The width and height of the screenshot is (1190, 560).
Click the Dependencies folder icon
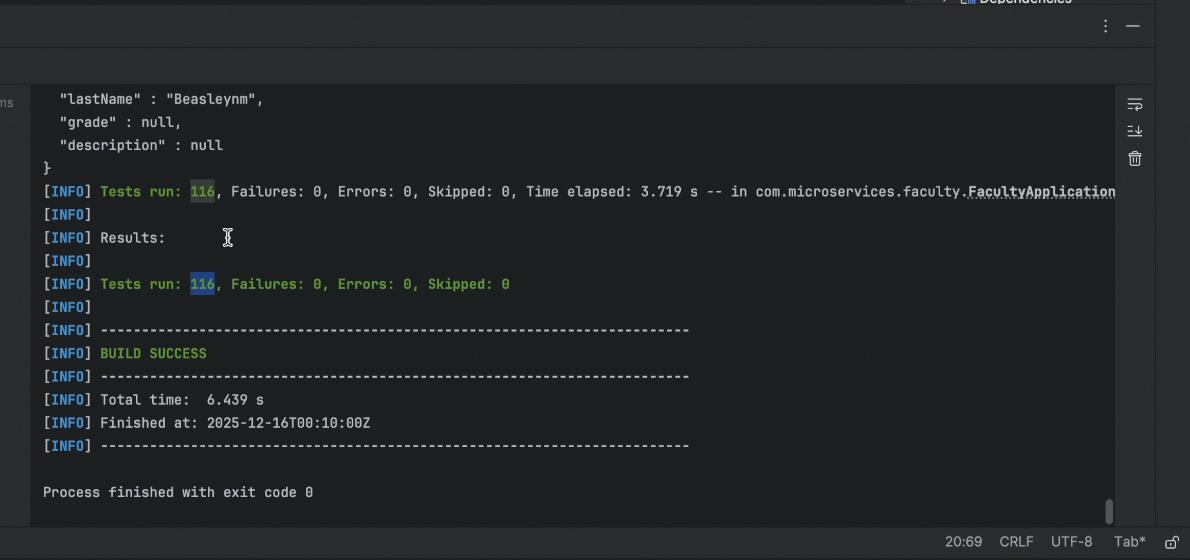pyautogui.click(x=967, y=2)
